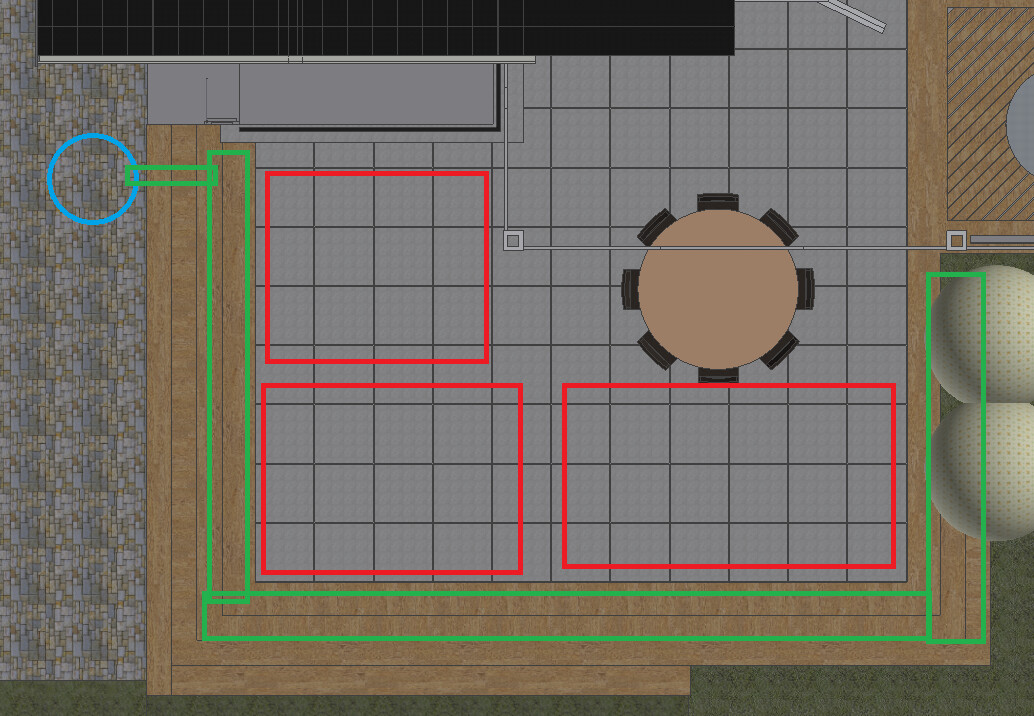Select the lower-left red rectangle outline

[391, 386]
